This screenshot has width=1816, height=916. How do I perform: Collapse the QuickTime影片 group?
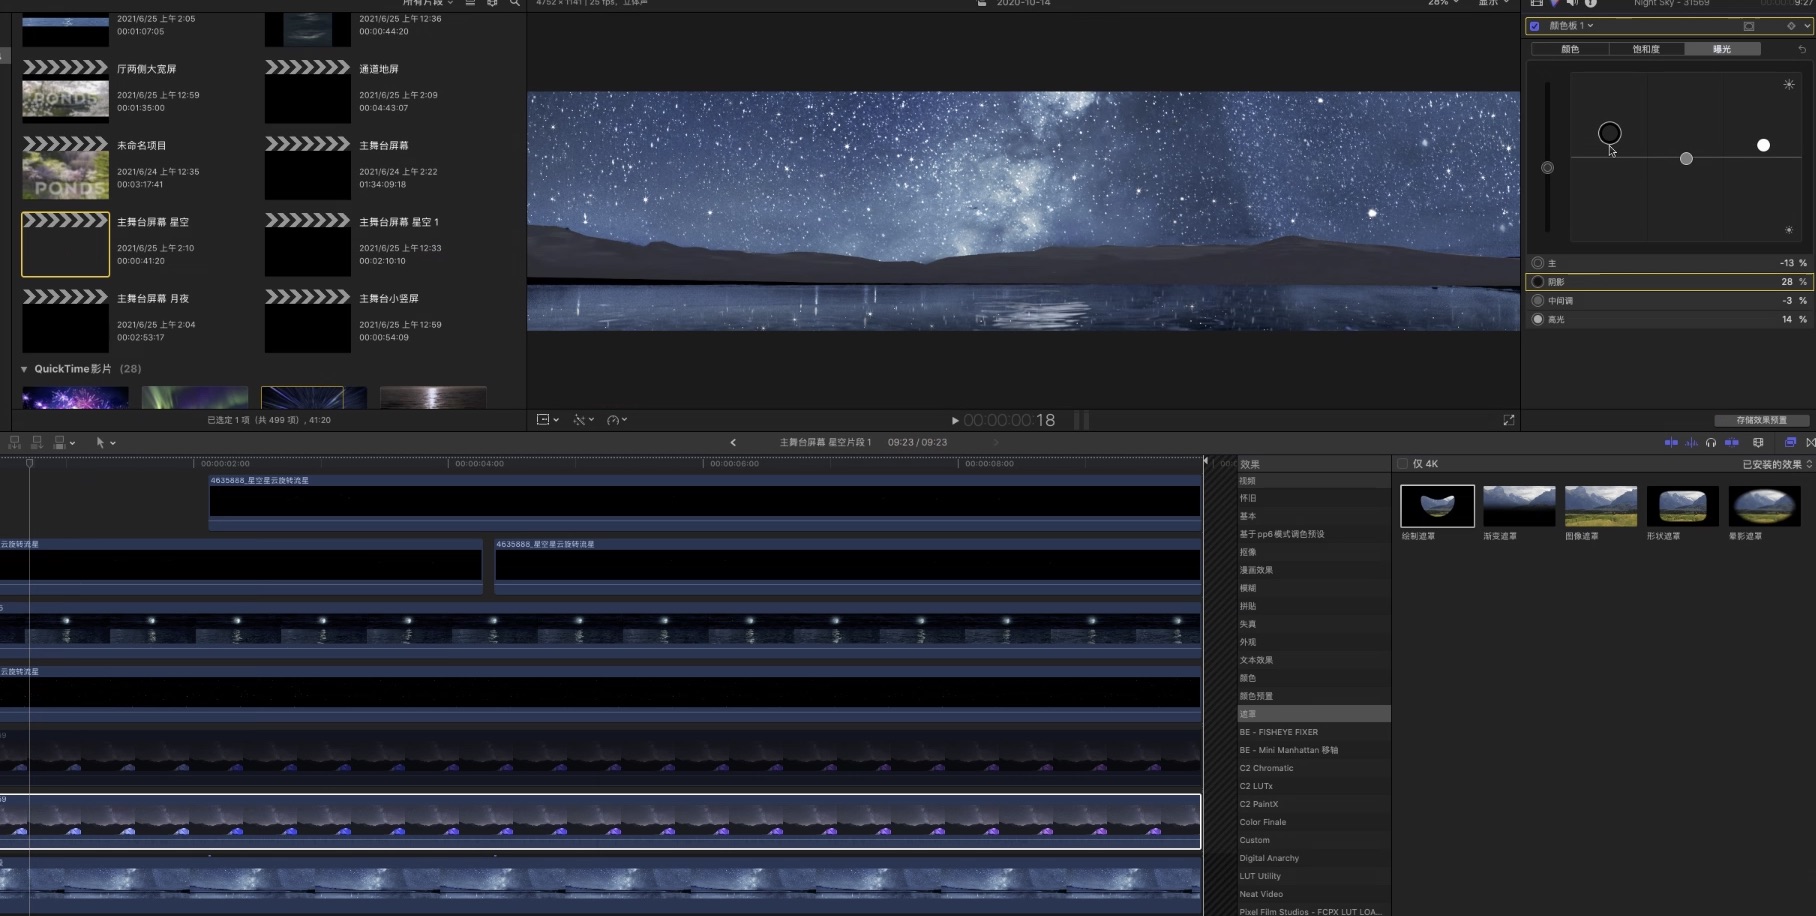(24, 369)
